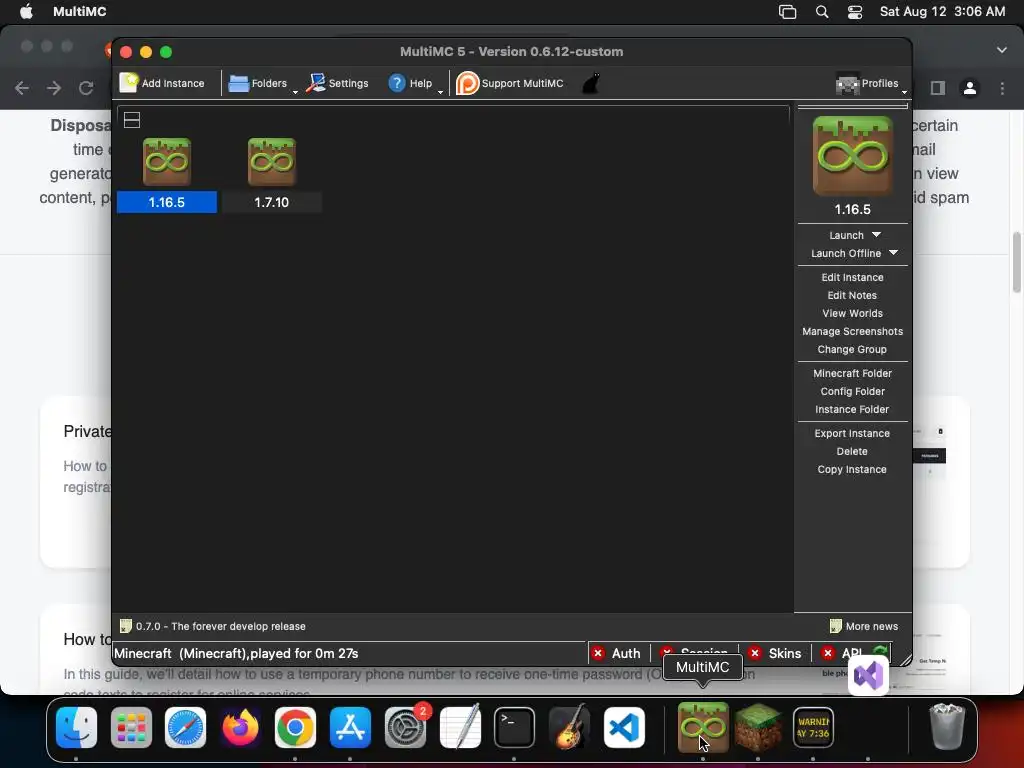Delete the selected instance
The image size is (1024, 768).
coord(852,451)
